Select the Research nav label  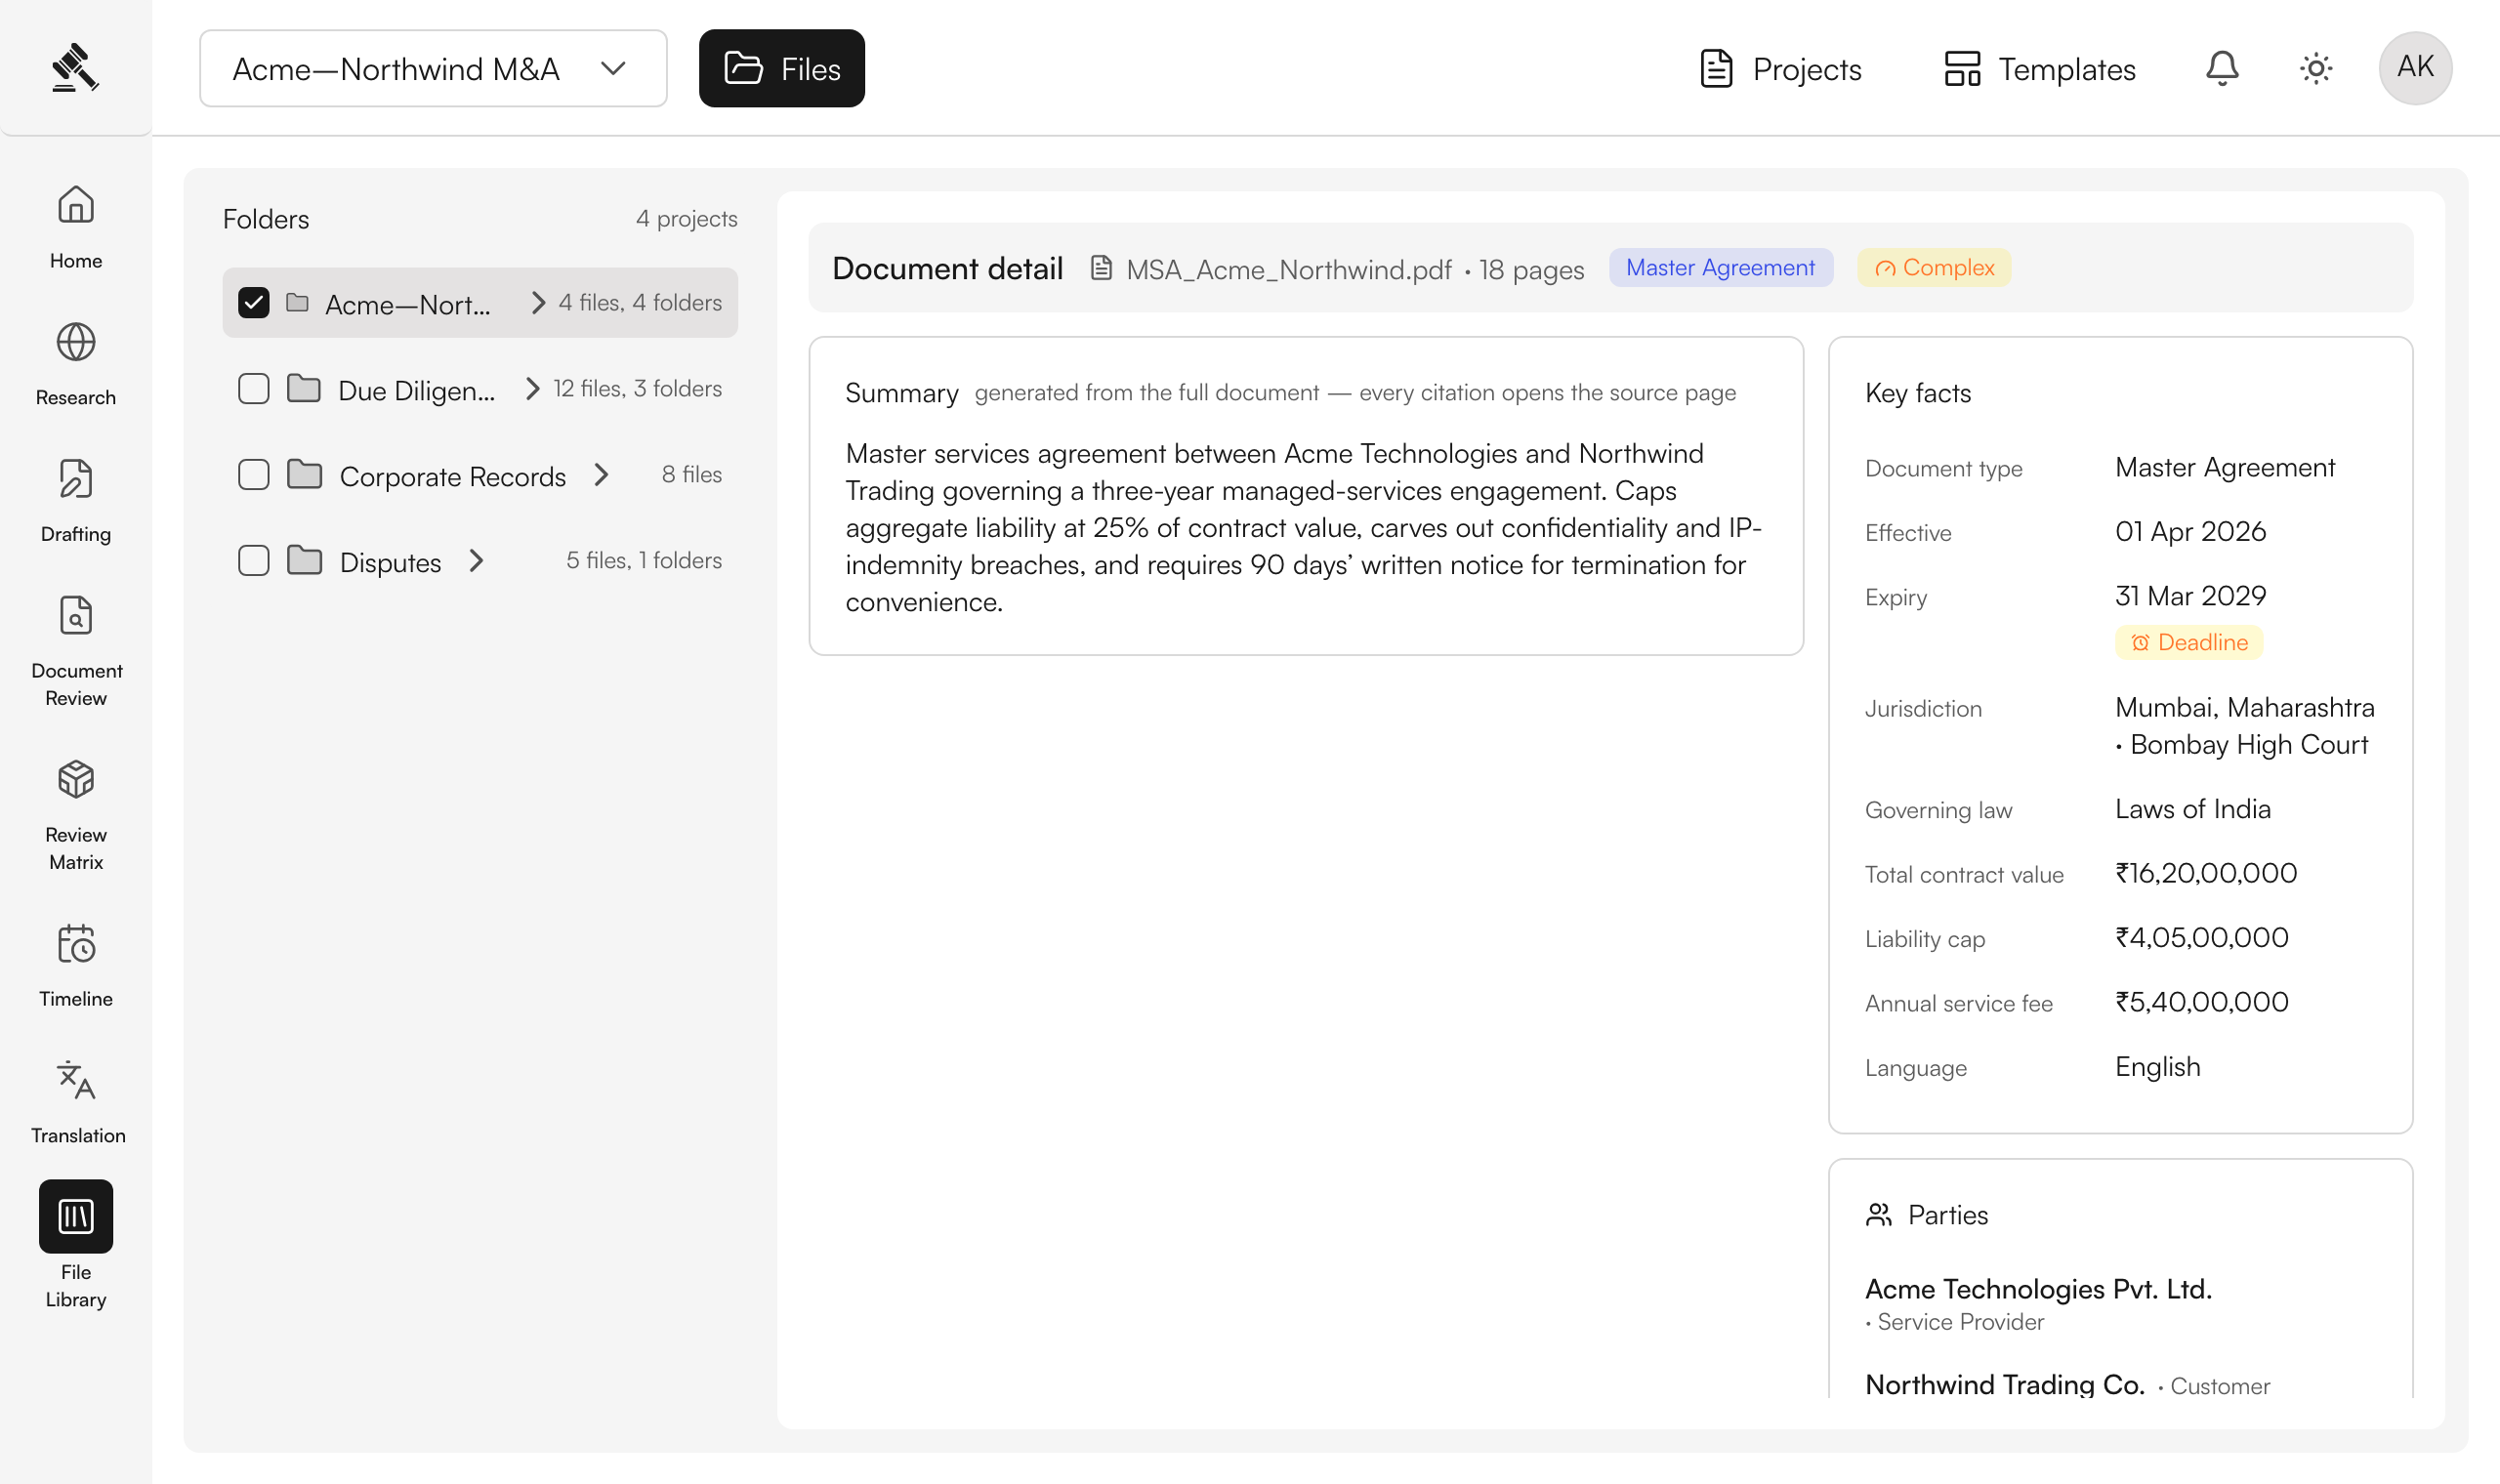76,398
